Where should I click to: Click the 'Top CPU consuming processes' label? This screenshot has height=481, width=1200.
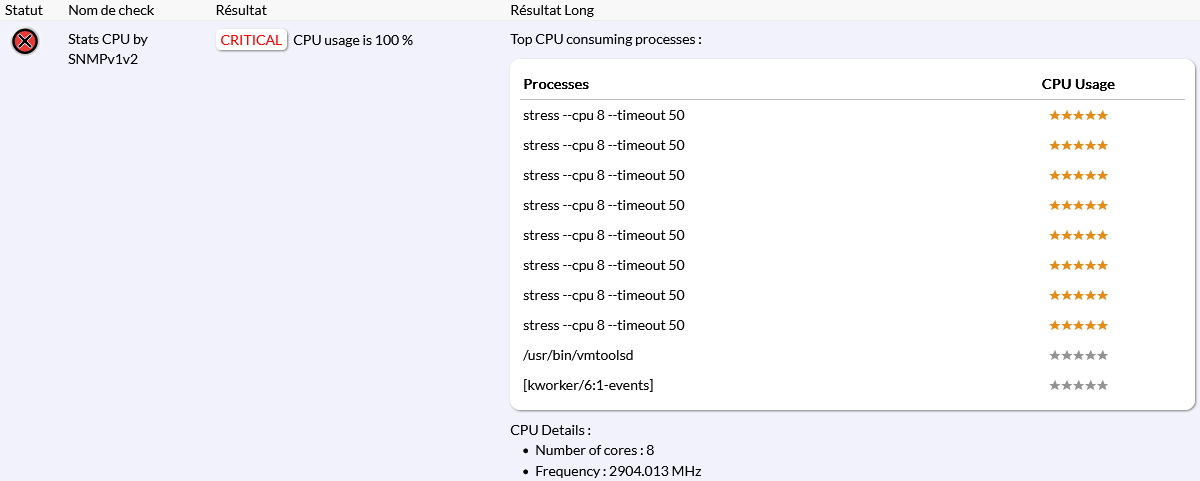tap(606, 40)
